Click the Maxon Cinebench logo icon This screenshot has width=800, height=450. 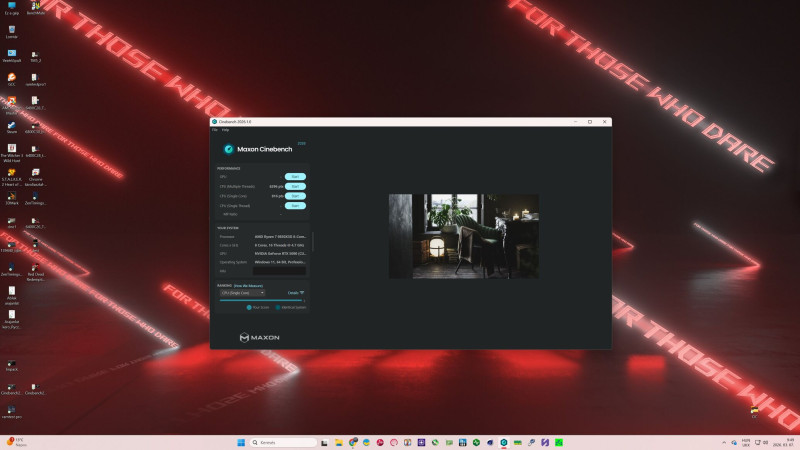click(229, 149)
